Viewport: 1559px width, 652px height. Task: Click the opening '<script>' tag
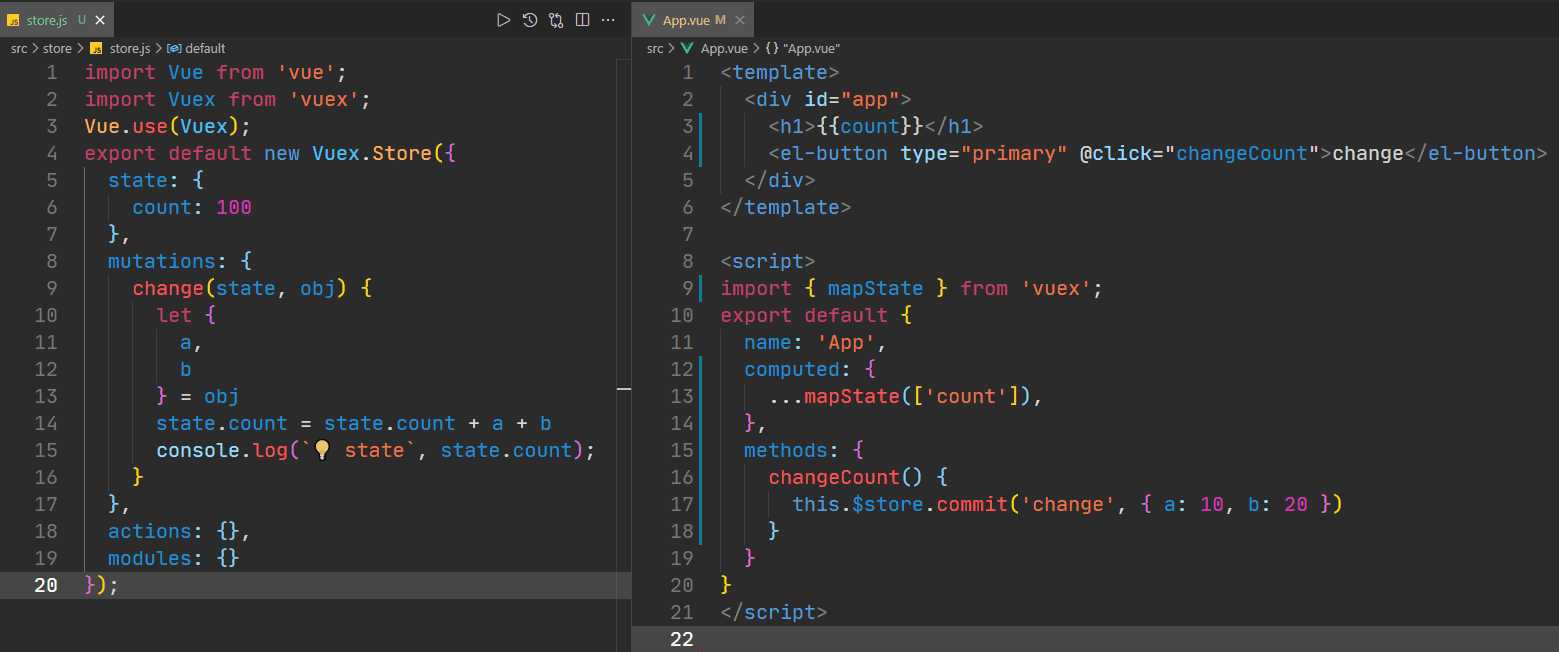(x=768, y=261)
